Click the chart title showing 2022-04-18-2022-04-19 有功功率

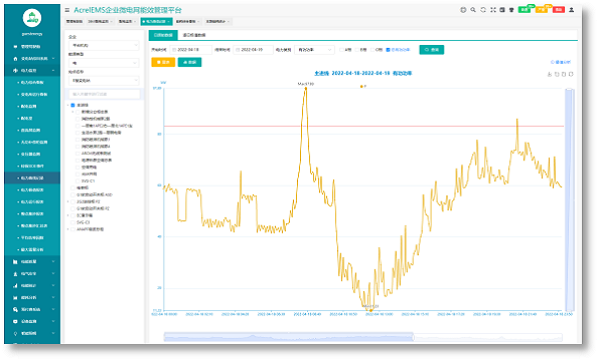pyautogui.click(x=363, y=73)
